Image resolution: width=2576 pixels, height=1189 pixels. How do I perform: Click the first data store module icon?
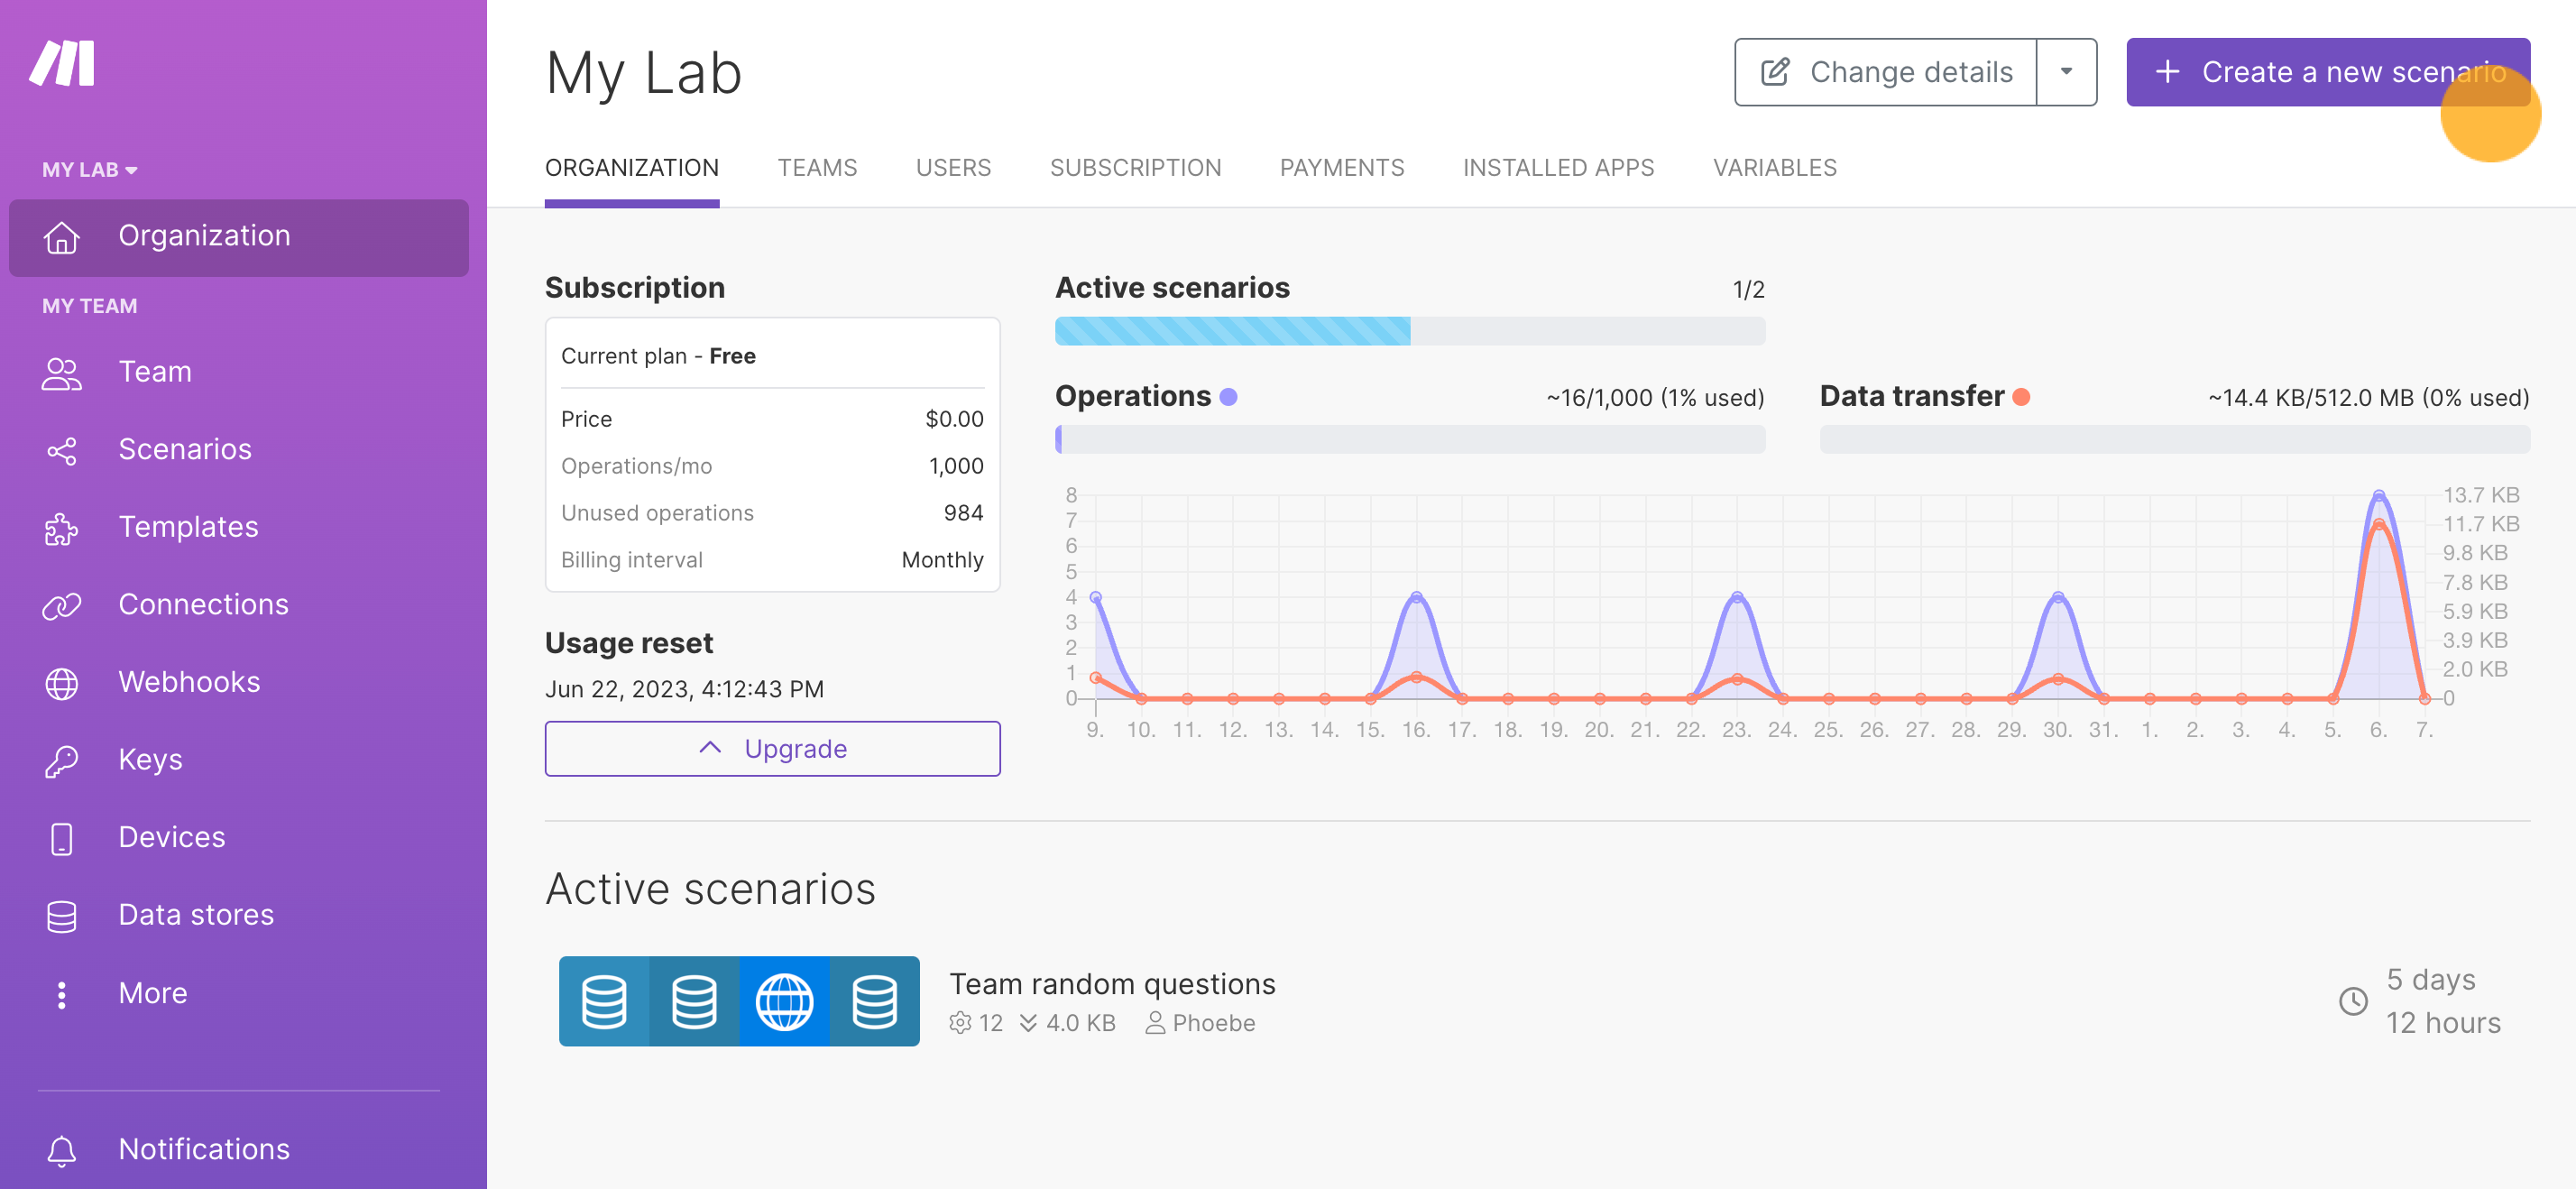coord(604,1001)
